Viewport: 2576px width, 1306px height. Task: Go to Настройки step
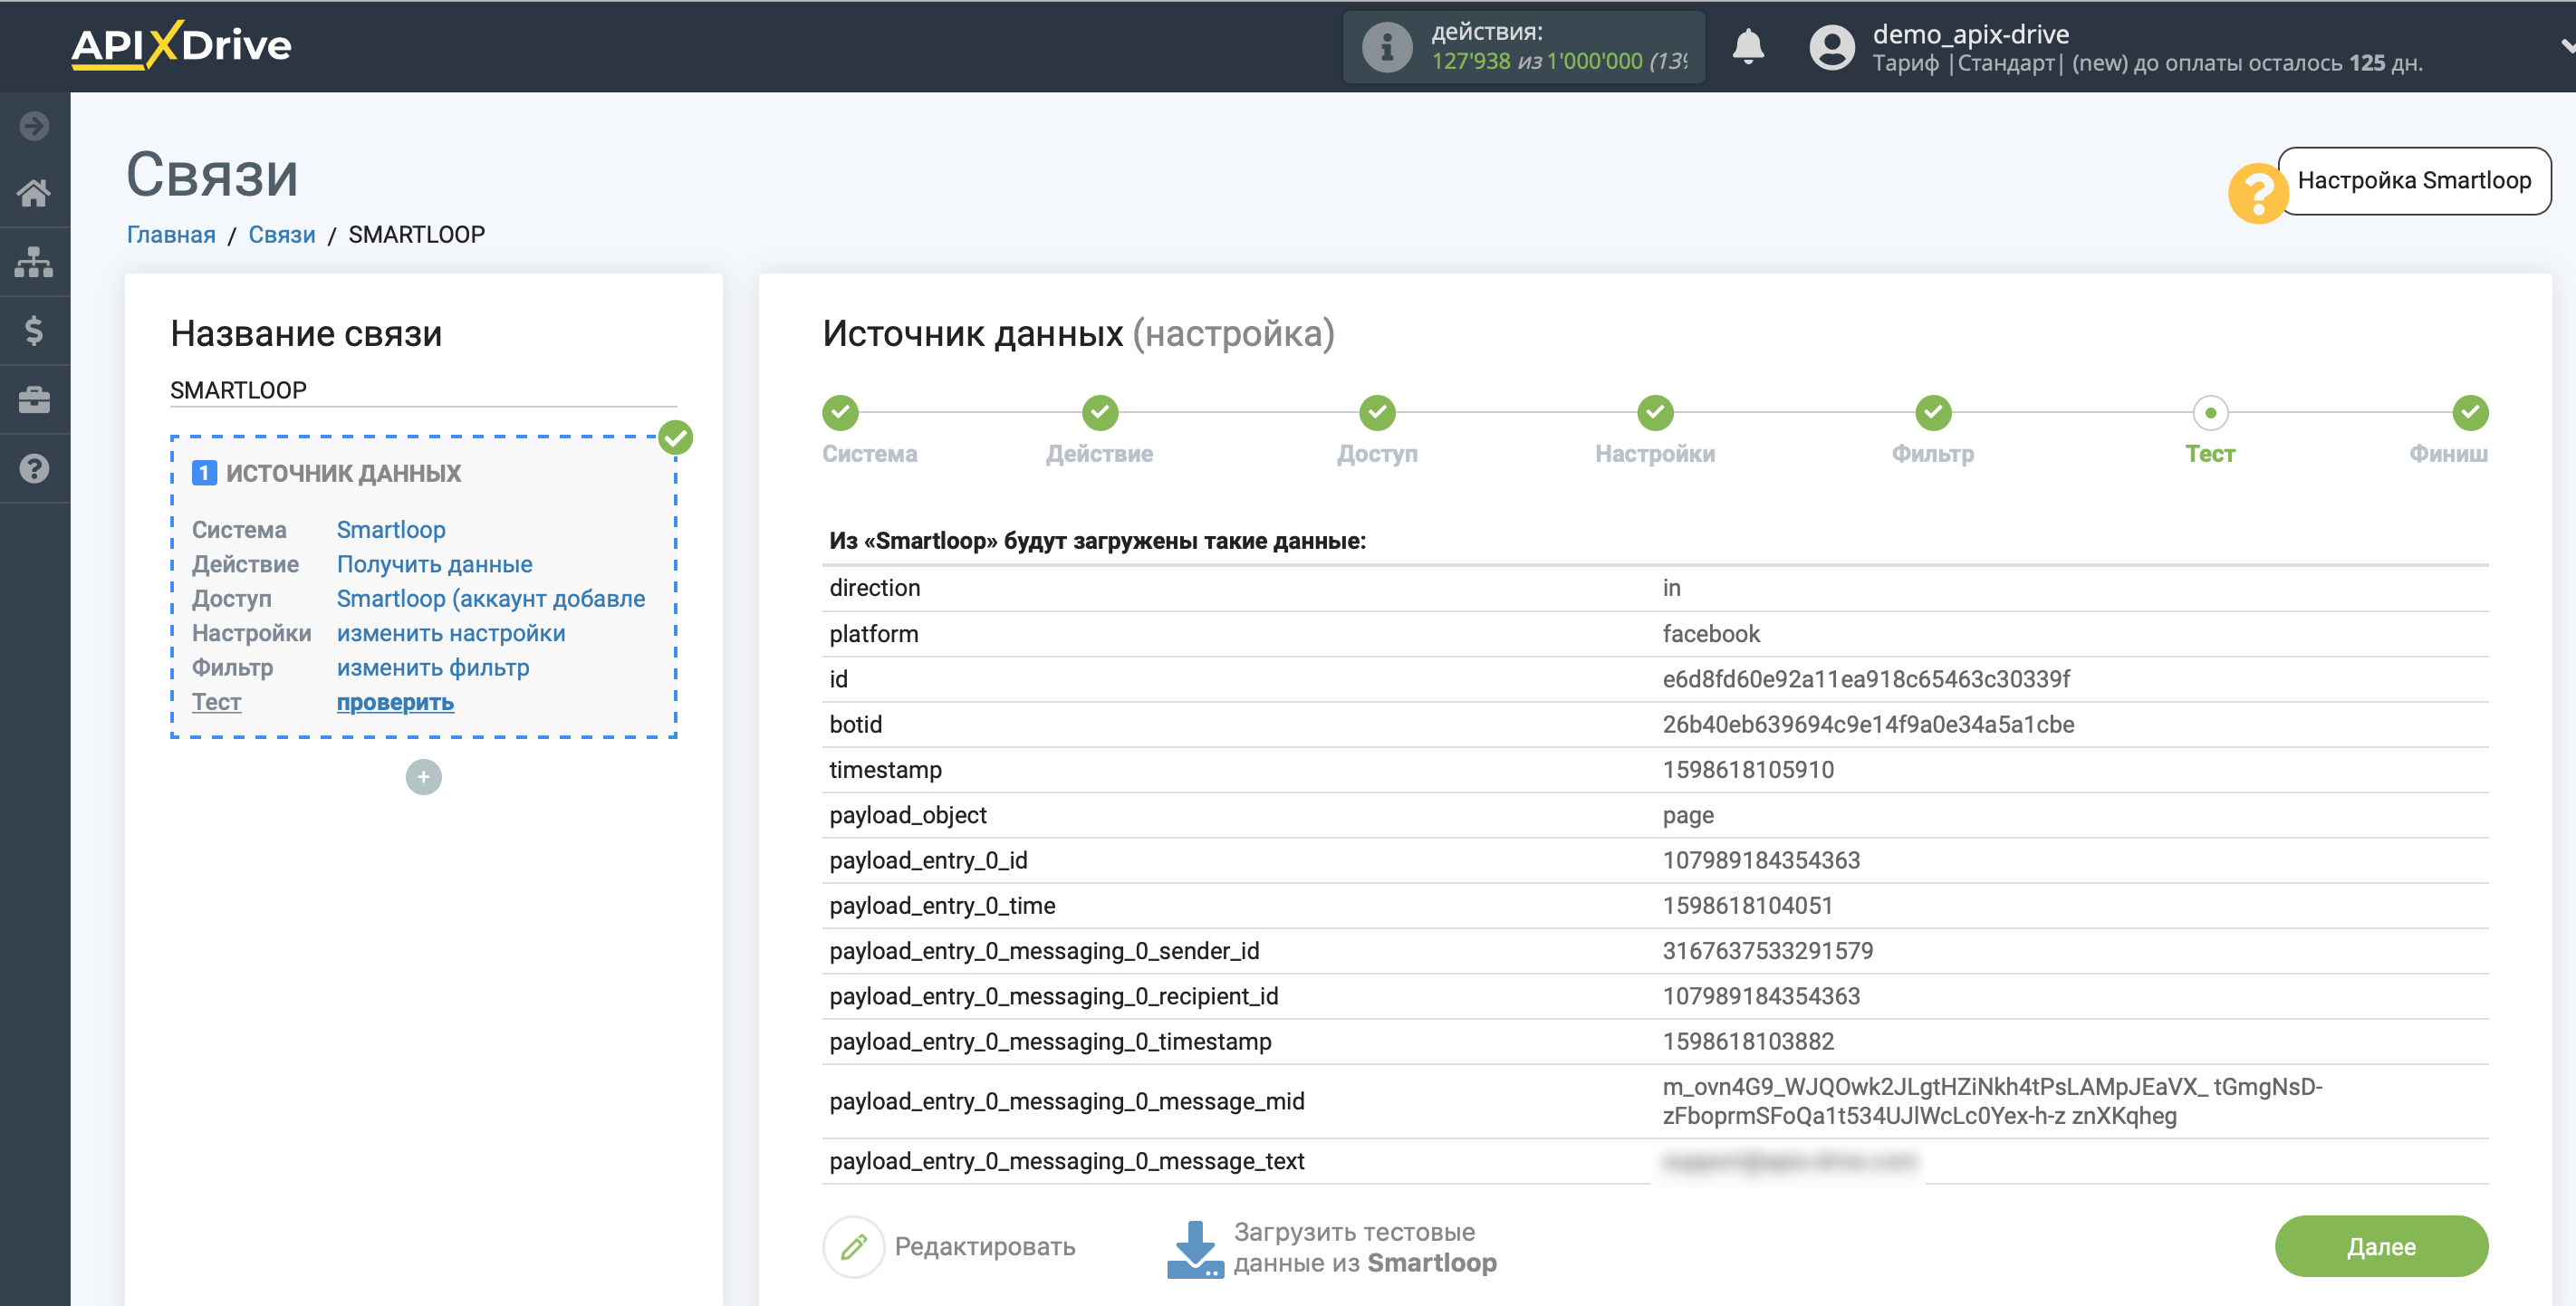[x=1655, y=454]
